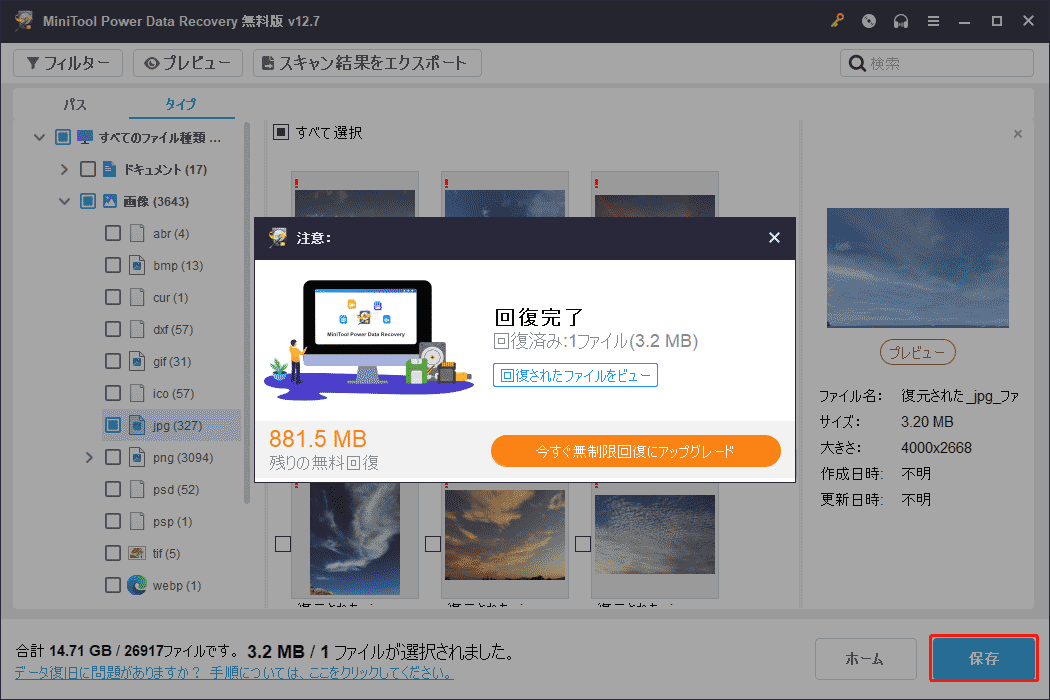Screen dimensions: 1050x700
Task: Click the key license registration icon
Action: click(x=837, y=20)
